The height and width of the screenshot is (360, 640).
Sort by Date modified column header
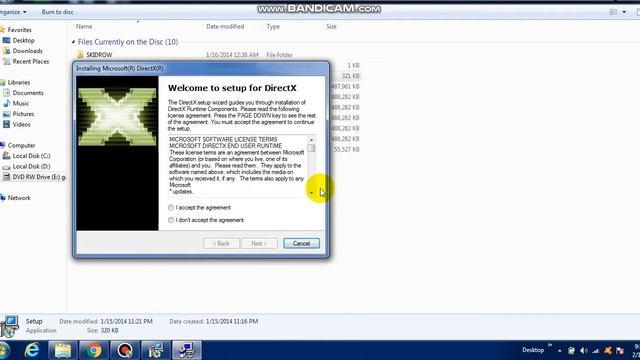click(x=225, y=27)
